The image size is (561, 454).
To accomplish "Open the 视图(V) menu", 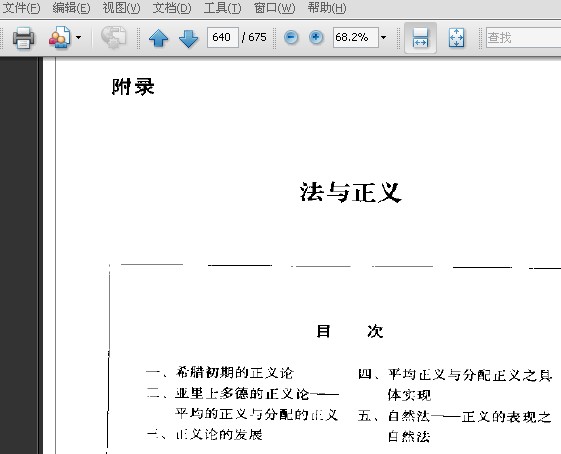I will click(x=121, y=8).
